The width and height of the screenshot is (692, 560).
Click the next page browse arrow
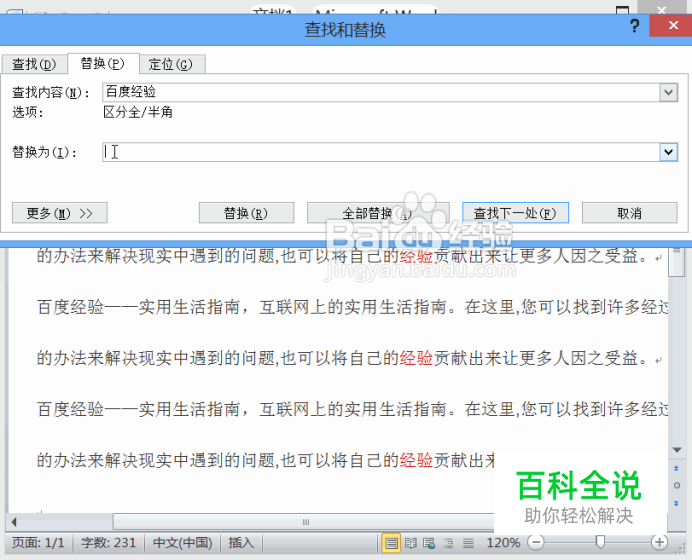(677, 503)
